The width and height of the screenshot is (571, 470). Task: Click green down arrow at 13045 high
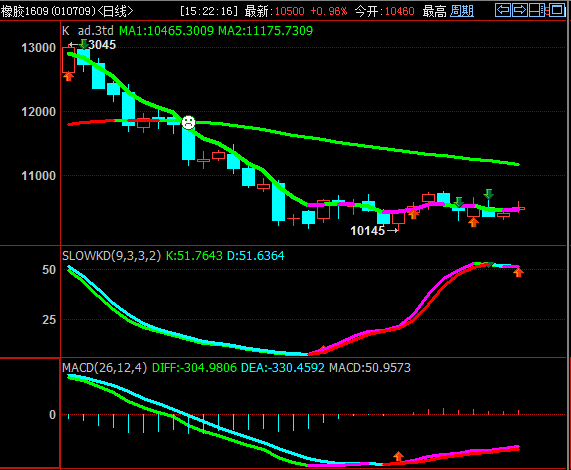[x=84, y=44]
